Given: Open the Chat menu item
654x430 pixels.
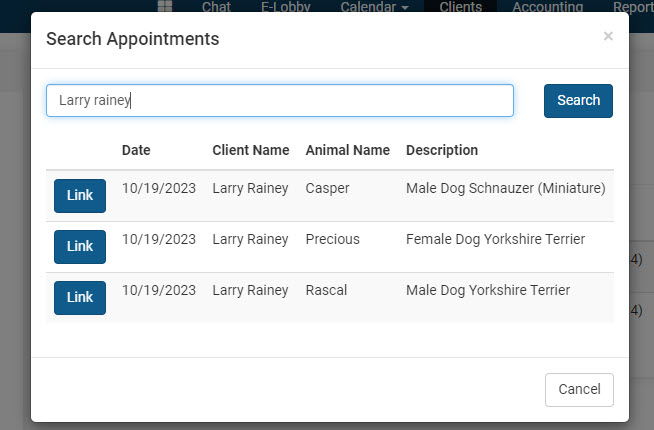Looking at the screenshot, I should pyautogui.click(x=216, y=6).
